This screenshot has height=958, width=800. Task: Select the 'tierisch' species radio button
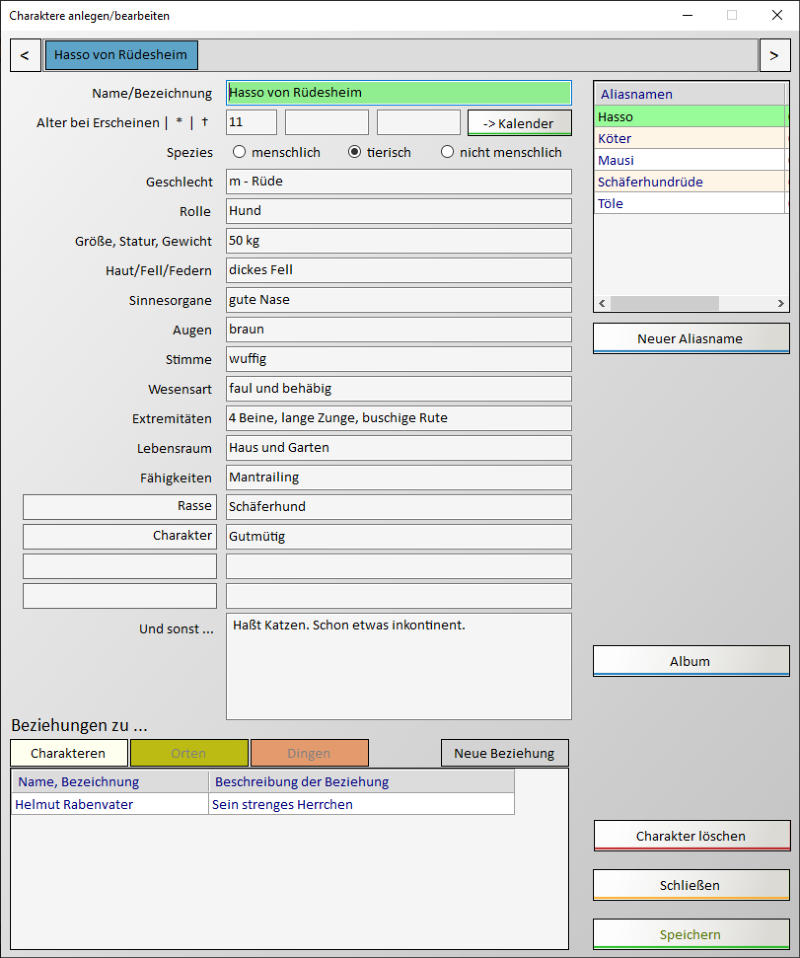pos(354,153)
